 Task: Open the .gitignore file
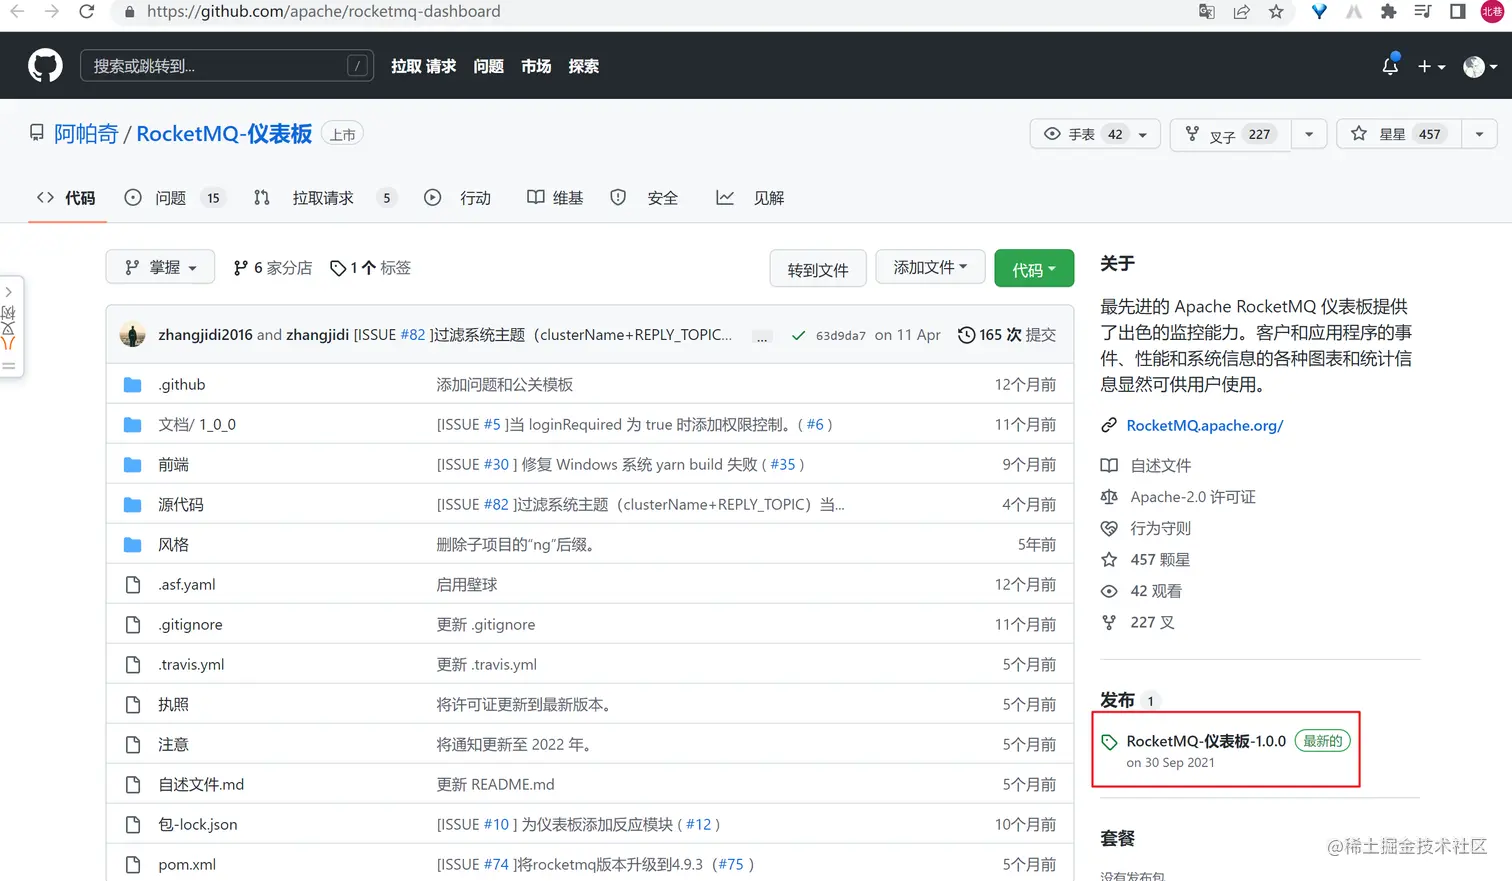click(191, 625)
